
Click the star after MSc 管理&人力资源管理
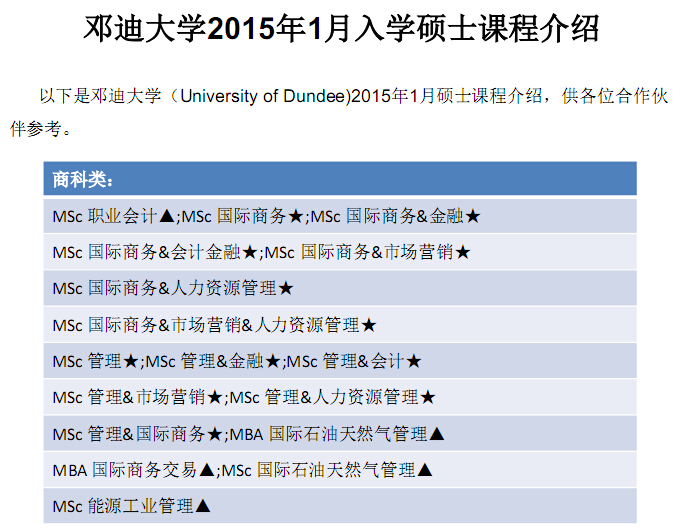[428, 397]
